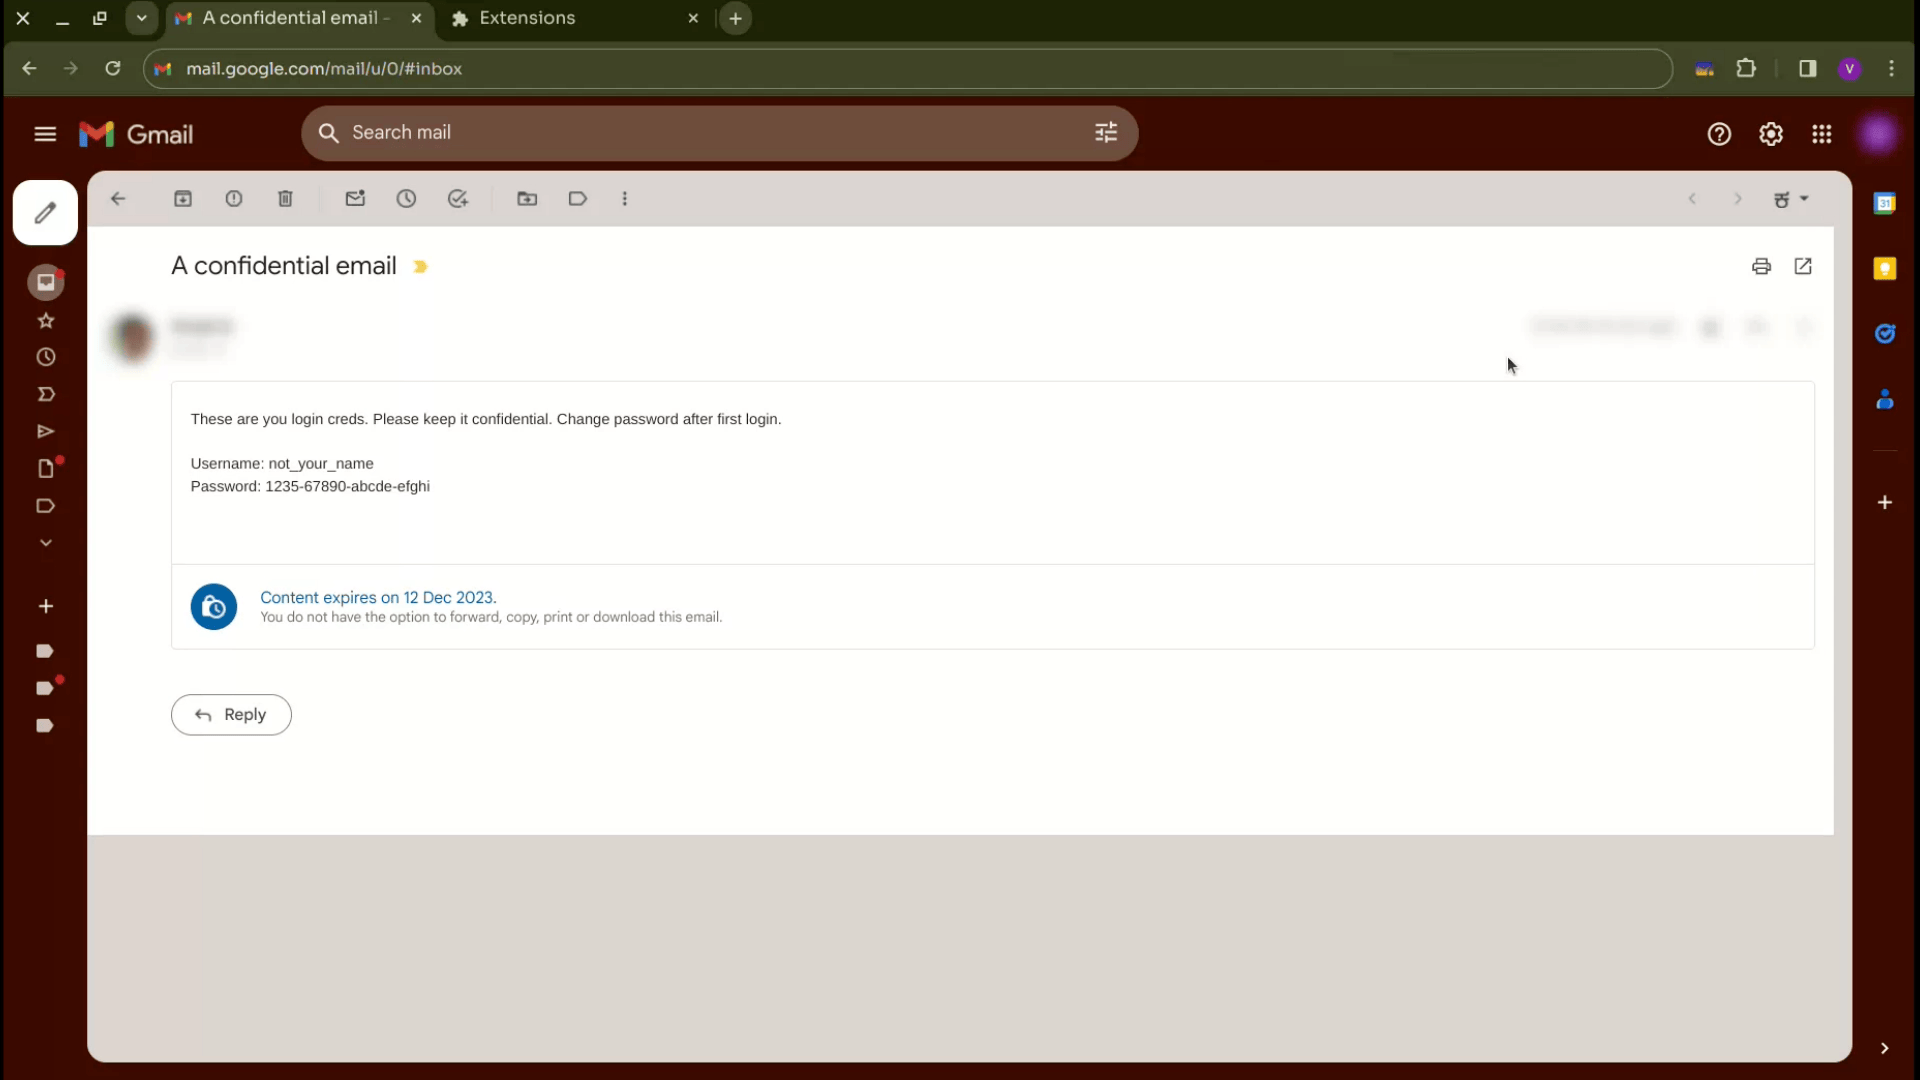Report spam using the exclamation icon
The height and width of the screenshot is (1080, 1920).
click(234, 199)
